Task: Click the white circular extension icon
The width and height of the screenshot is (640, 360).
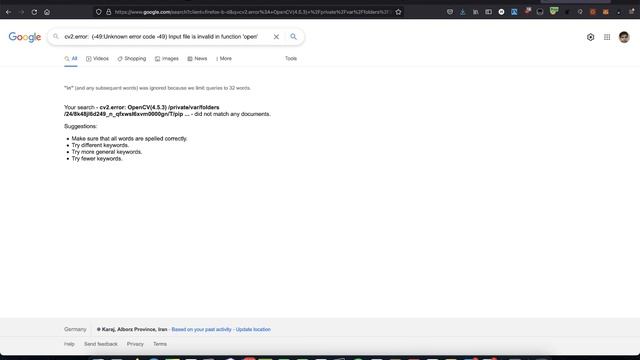Action: (x=501, y=12)
